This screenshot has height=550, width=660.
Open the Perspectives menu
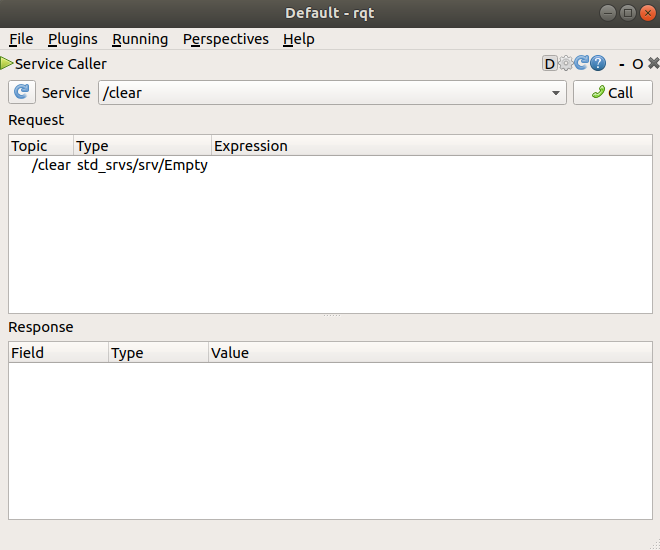[226, 39]
